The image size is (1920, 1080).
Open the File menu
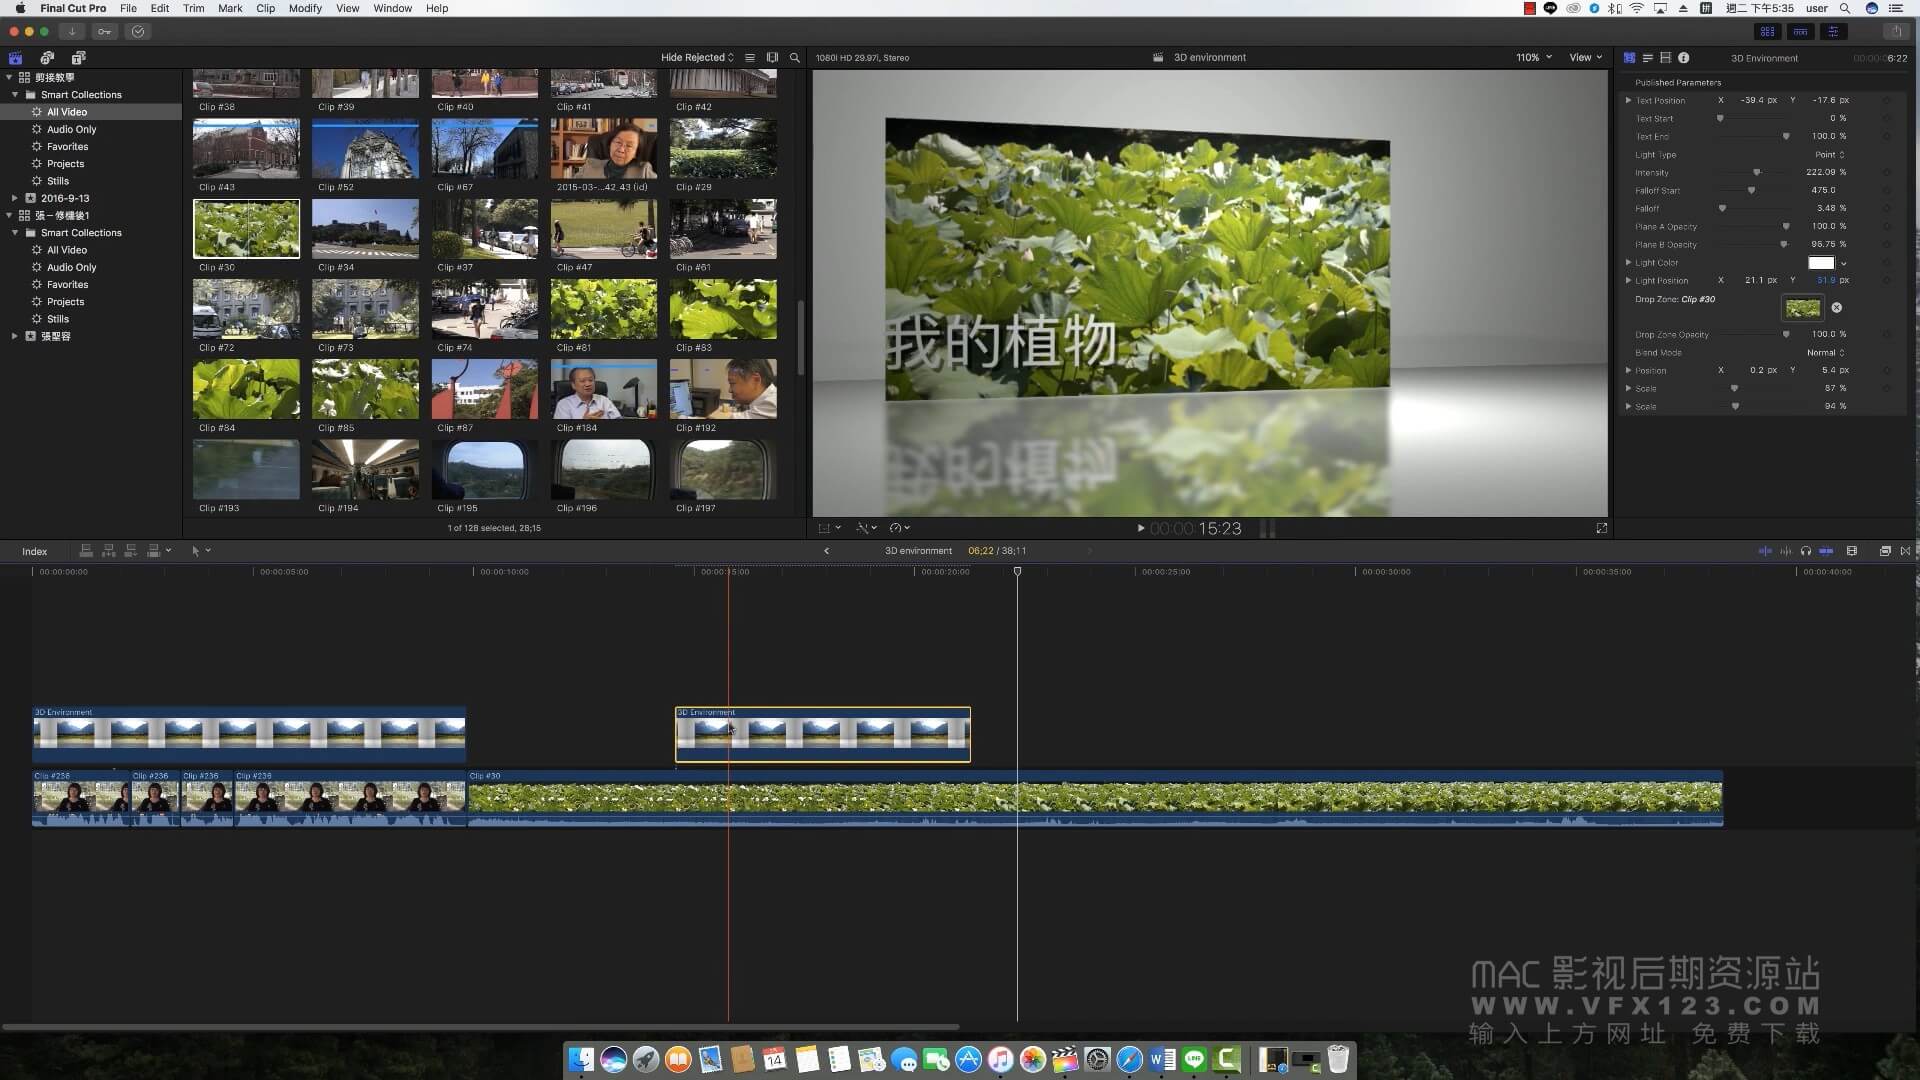click(128, 8)
